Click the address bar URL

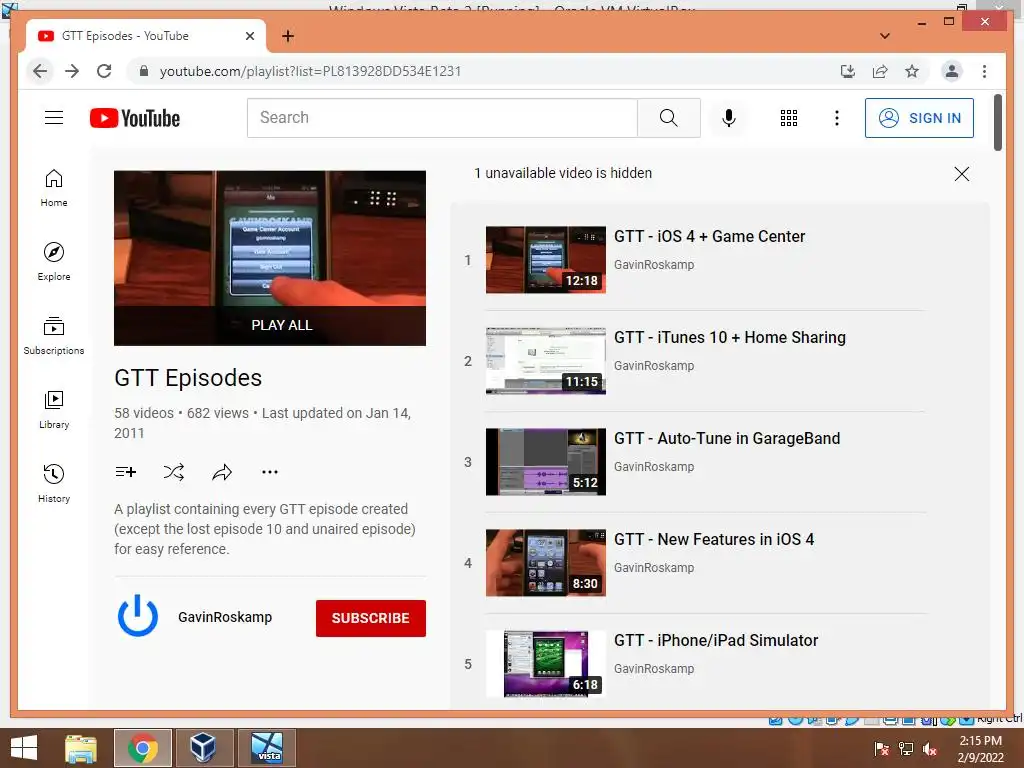coord(310,71)
